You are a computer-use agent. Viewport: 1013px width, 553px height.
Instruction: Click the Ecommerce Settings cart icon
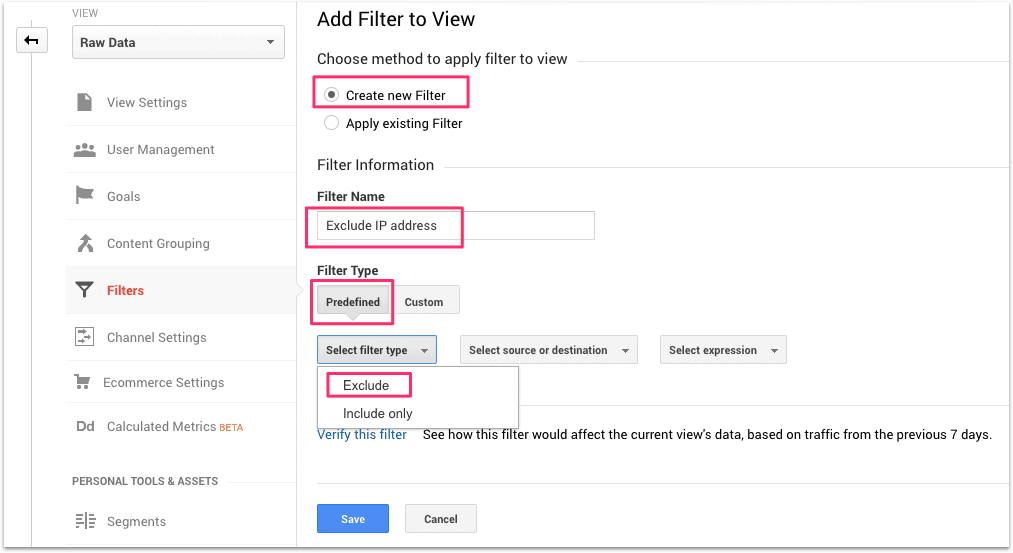coord(83,382)
